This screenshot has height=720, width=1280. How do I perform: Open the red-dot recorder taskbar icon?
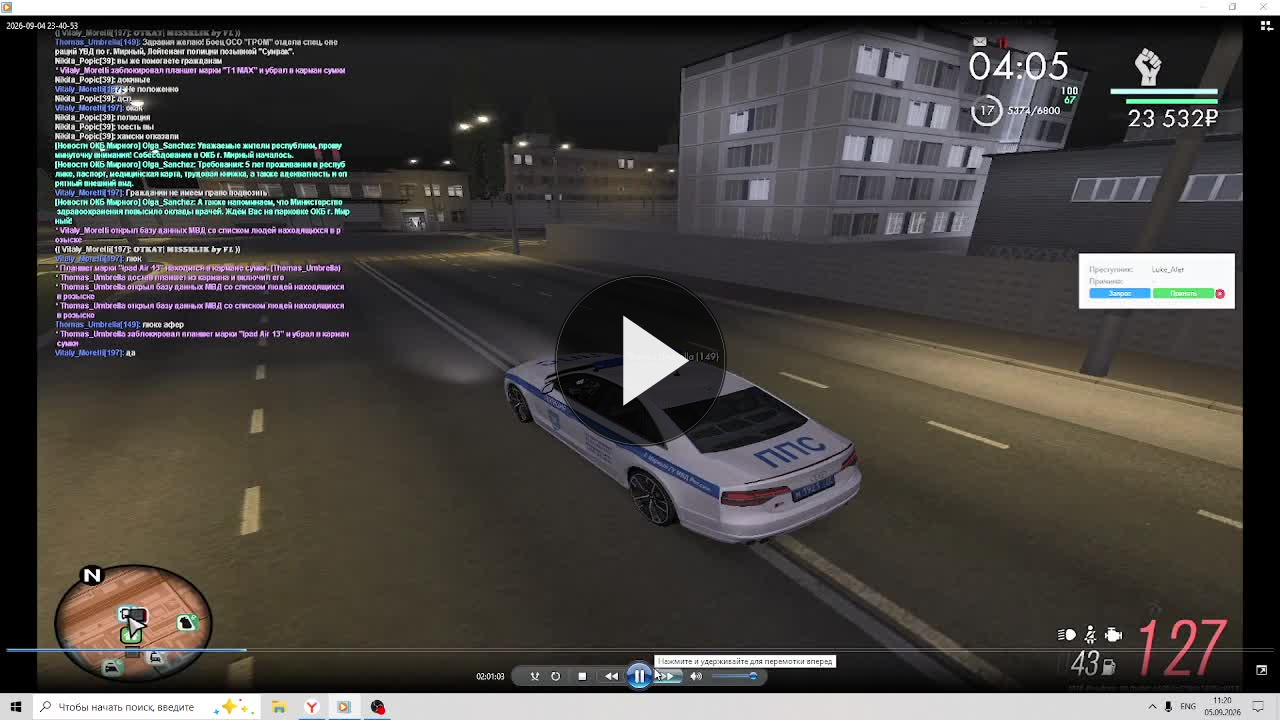click(x=377, y=707)
